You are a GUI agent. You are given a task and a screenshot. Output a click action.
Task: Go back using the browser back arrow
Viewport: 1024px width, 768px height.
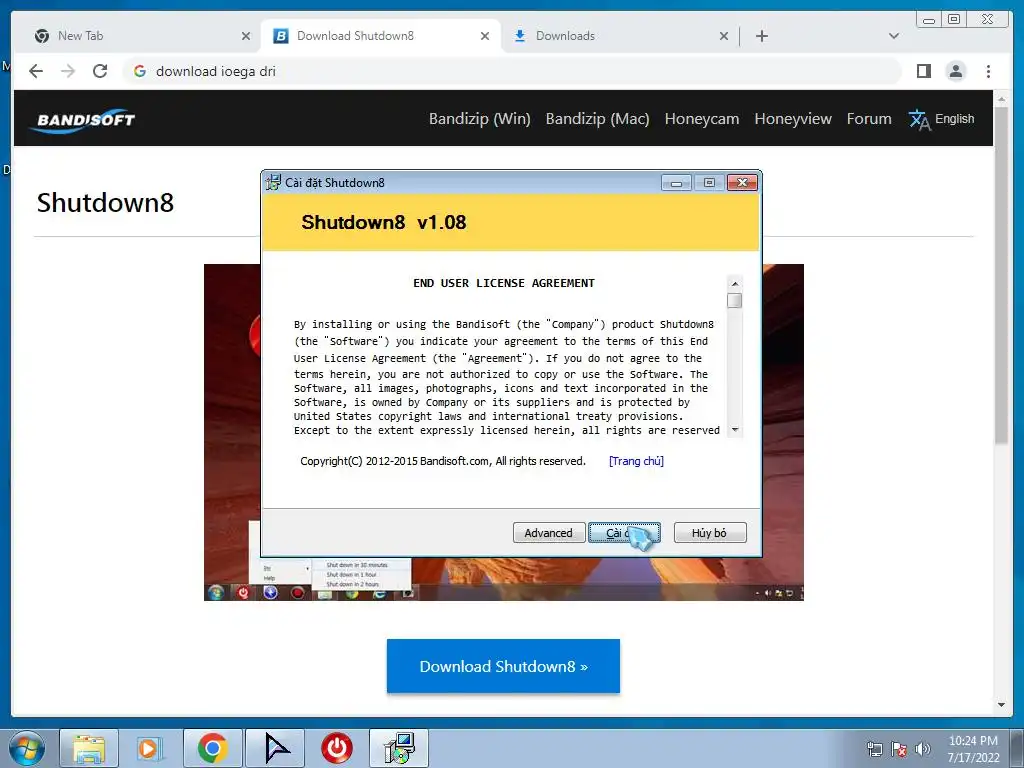(x=36, y=71)
